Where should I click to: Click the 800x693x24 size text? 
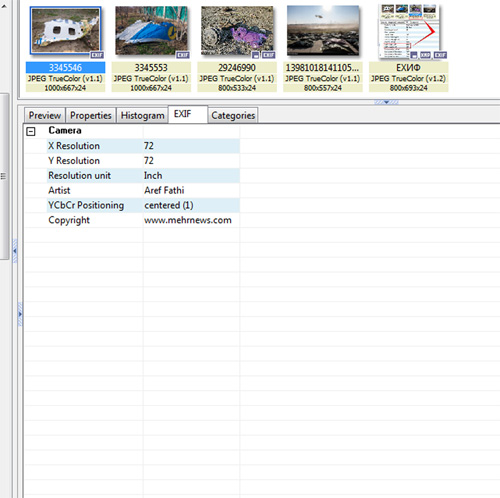408,88
